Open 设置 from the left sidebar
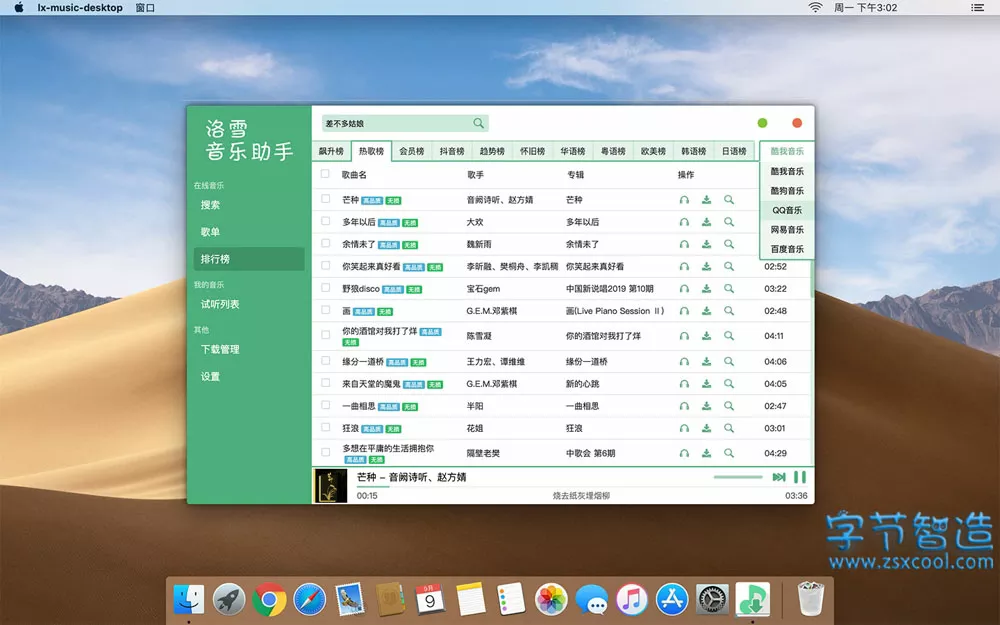 pyautogui.click(x=210, y=377)
